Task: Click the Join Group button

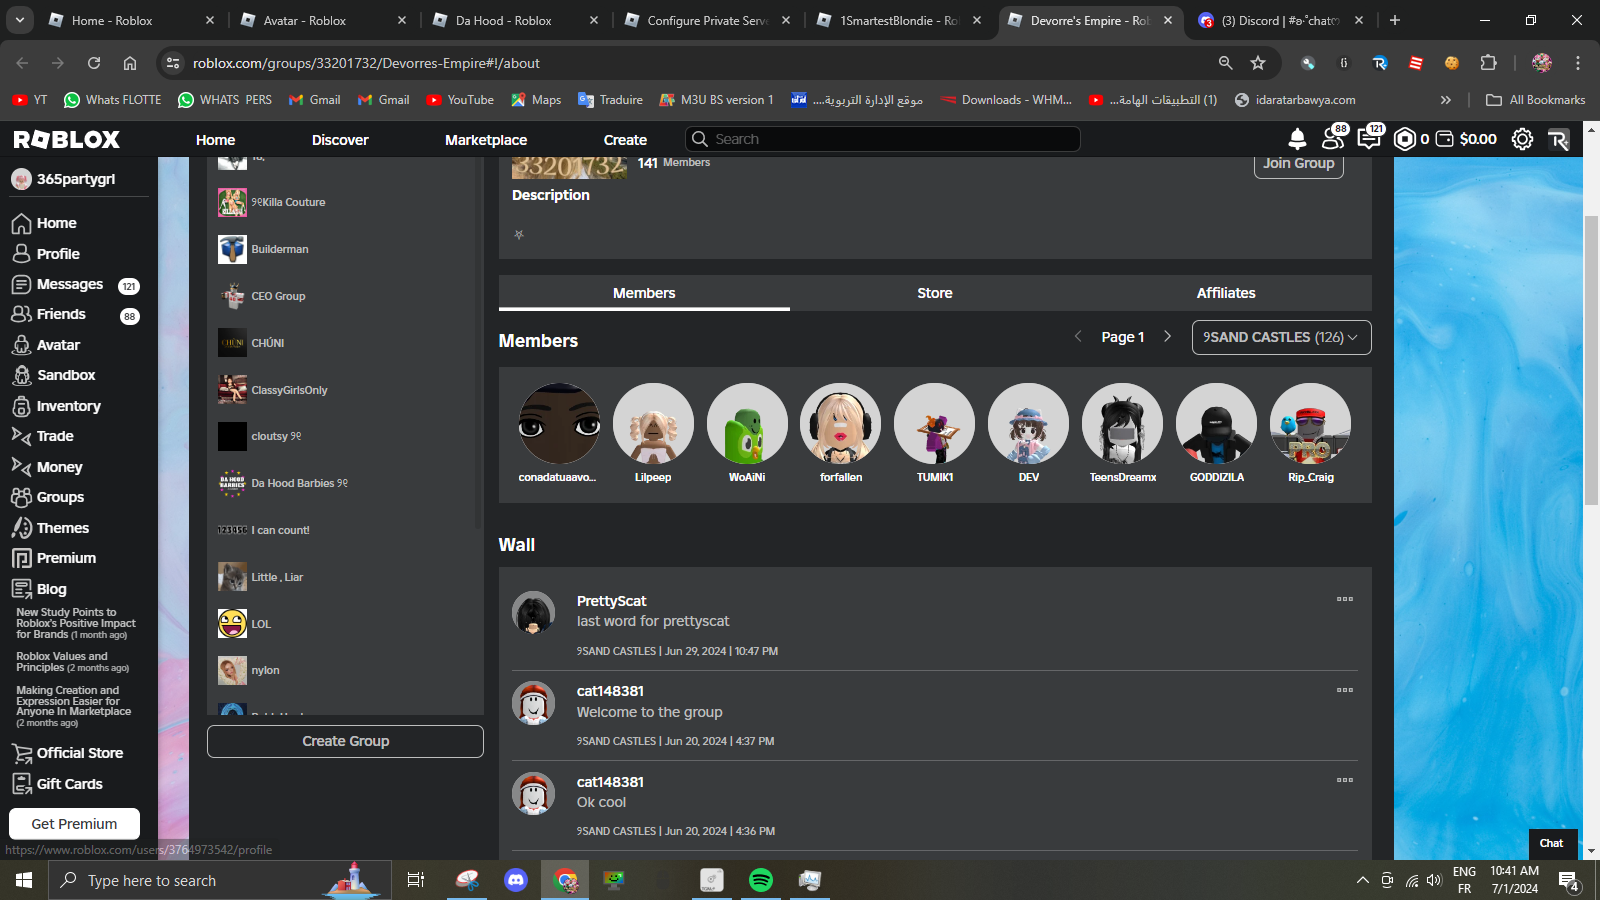Action: pos(1298,164)
